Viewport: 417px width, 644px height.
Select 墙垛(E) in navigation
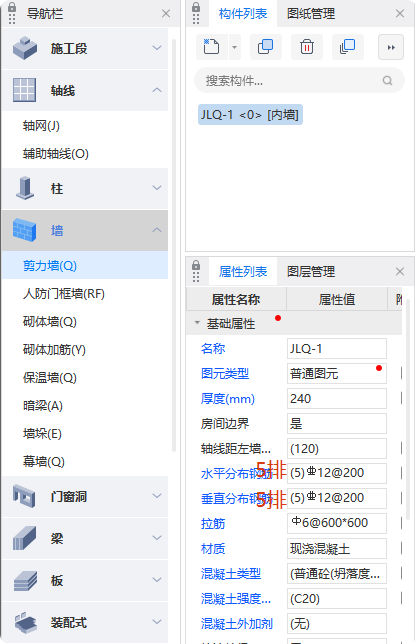point(85,434)
